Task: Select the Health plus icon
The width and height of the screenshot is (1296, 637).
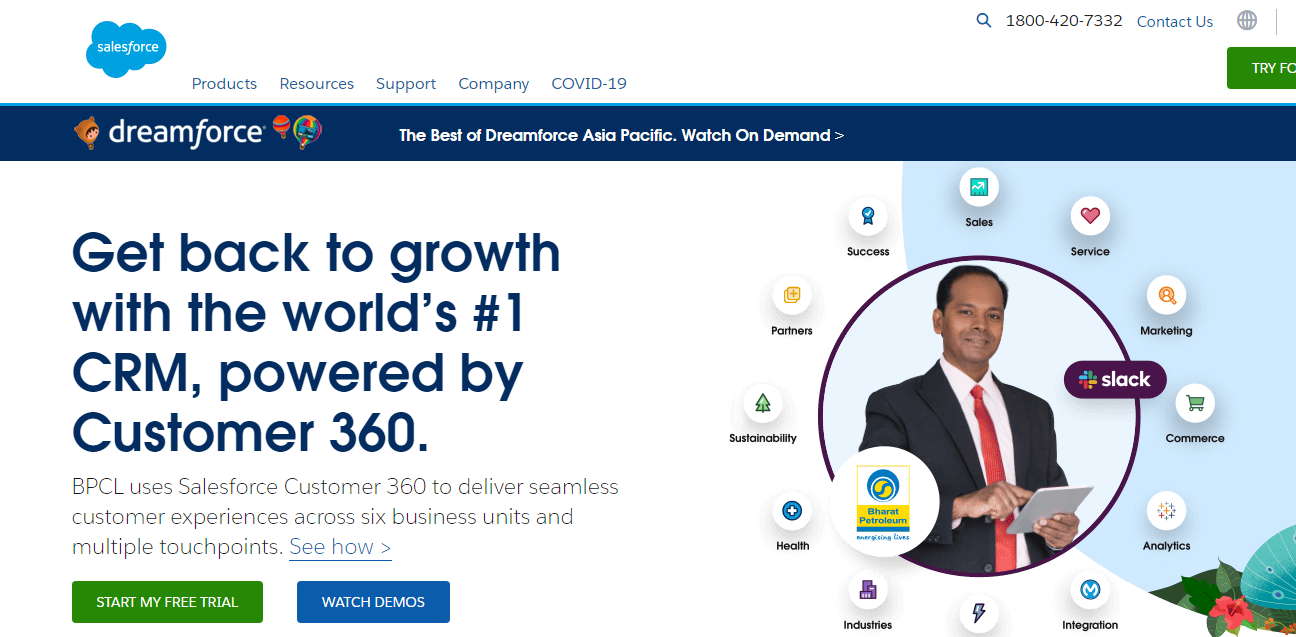Action: [792, 511]
